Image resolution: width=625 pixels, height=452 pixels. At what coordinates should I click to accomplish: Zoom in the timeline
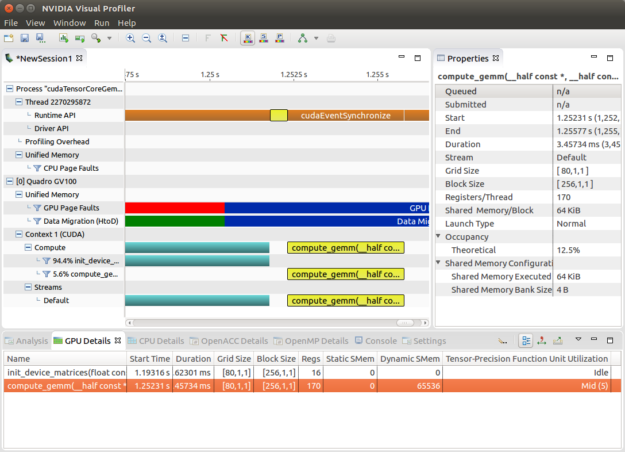point(130,38)
